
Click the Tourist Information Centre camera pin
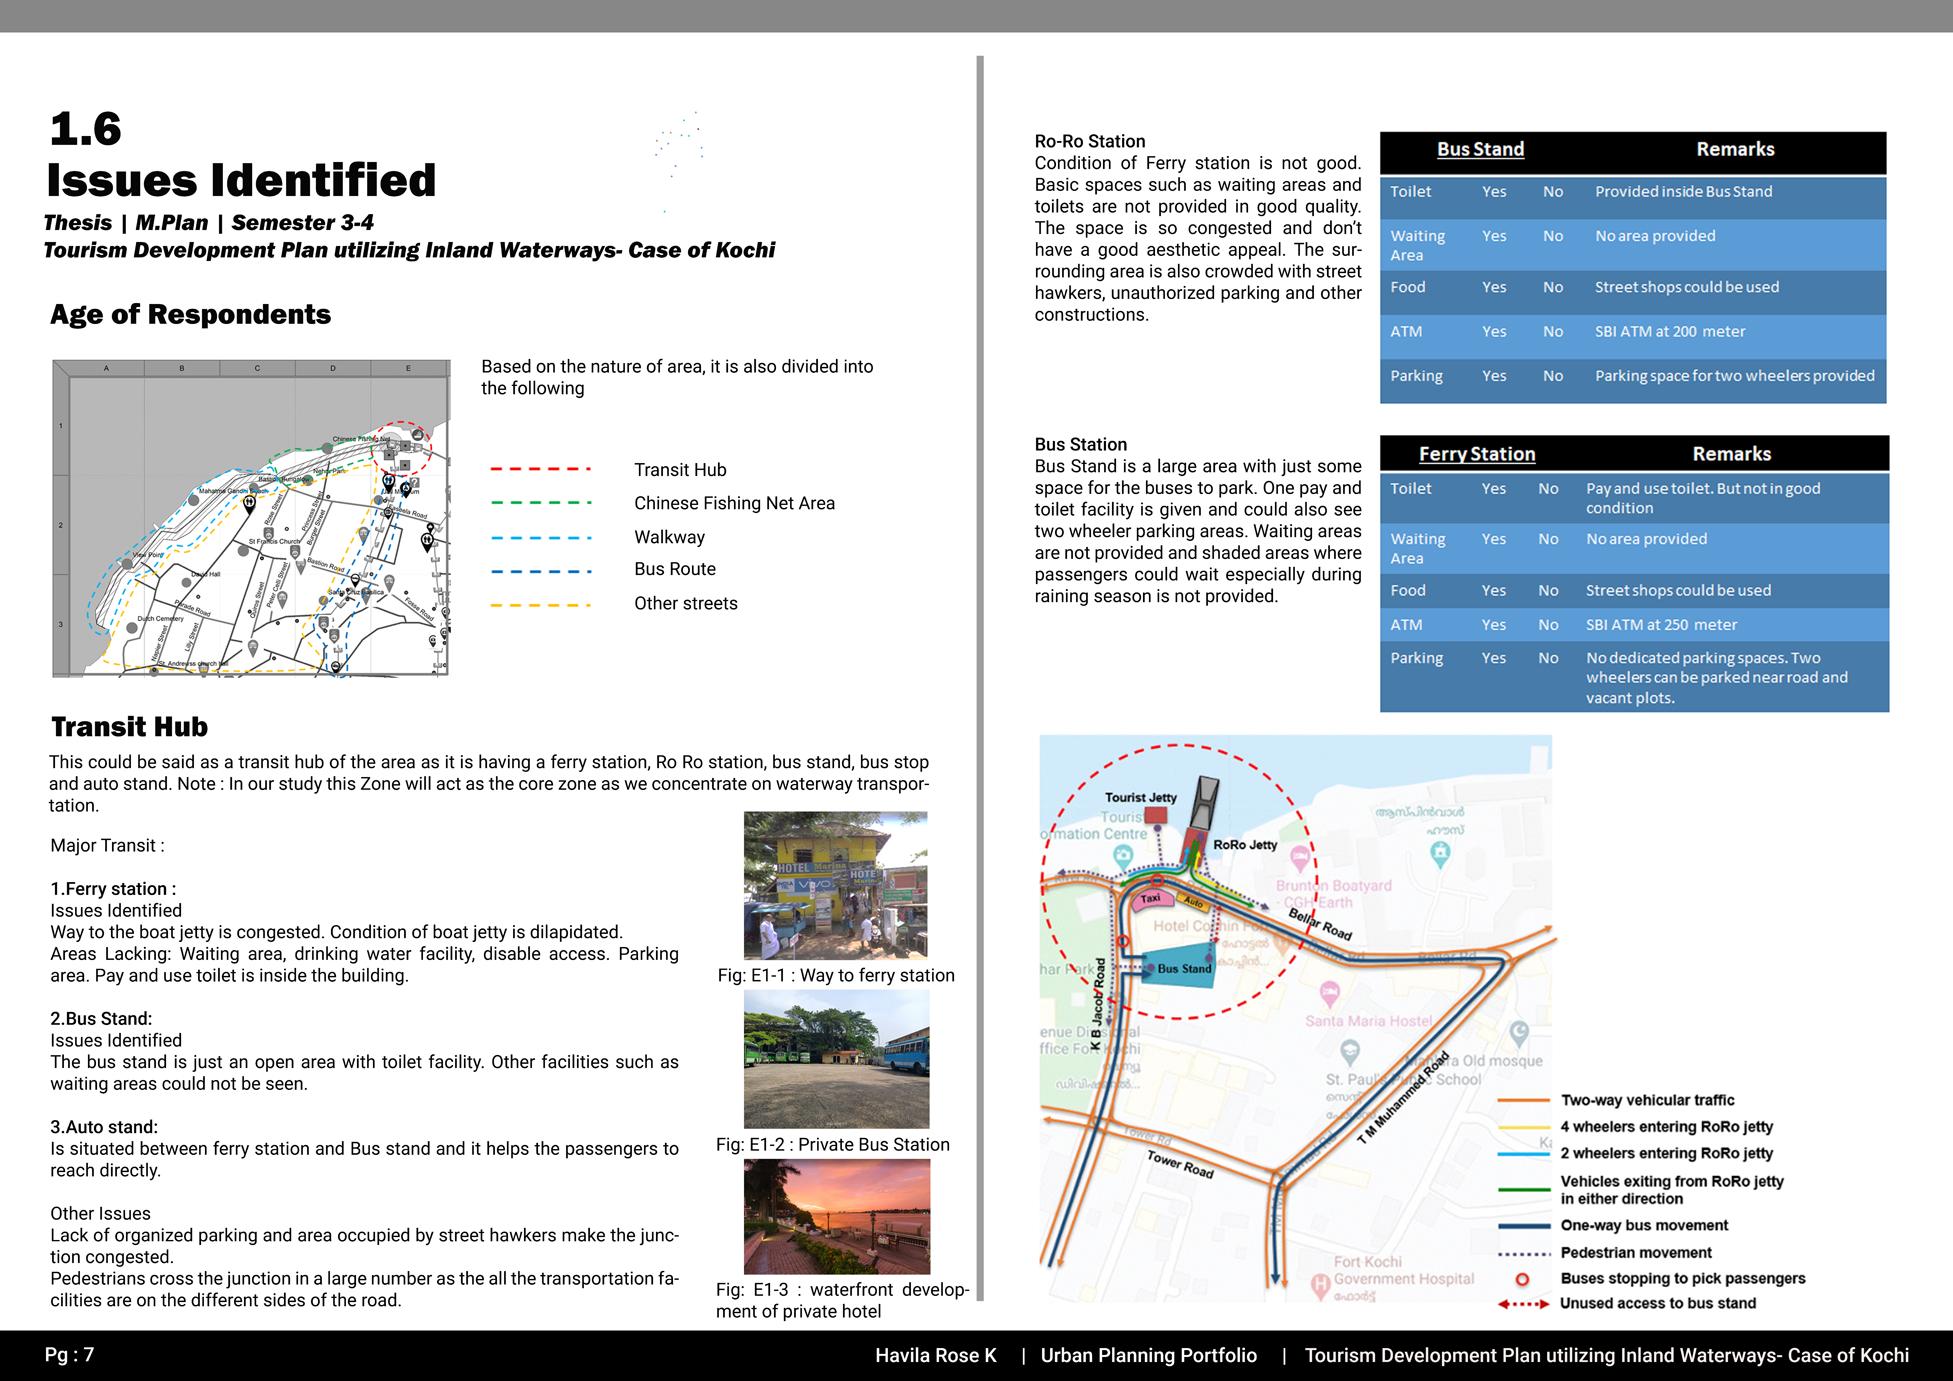(x=1122, y=856)
